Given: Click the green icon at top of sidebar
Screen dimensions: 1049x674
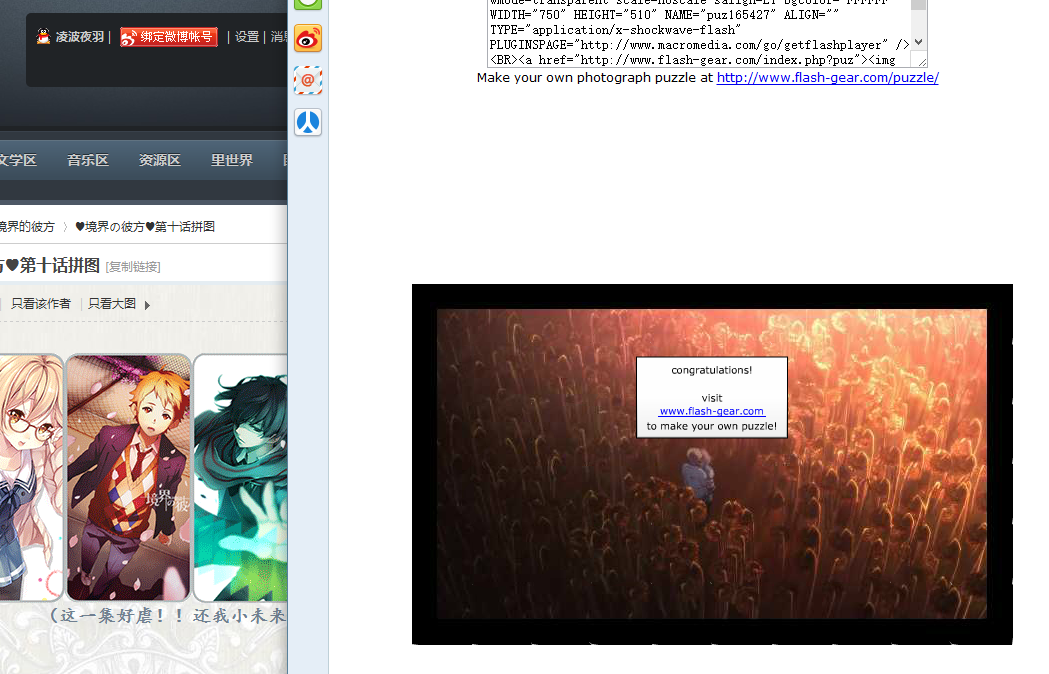Looking at the screenshot, I should [308, 4].
